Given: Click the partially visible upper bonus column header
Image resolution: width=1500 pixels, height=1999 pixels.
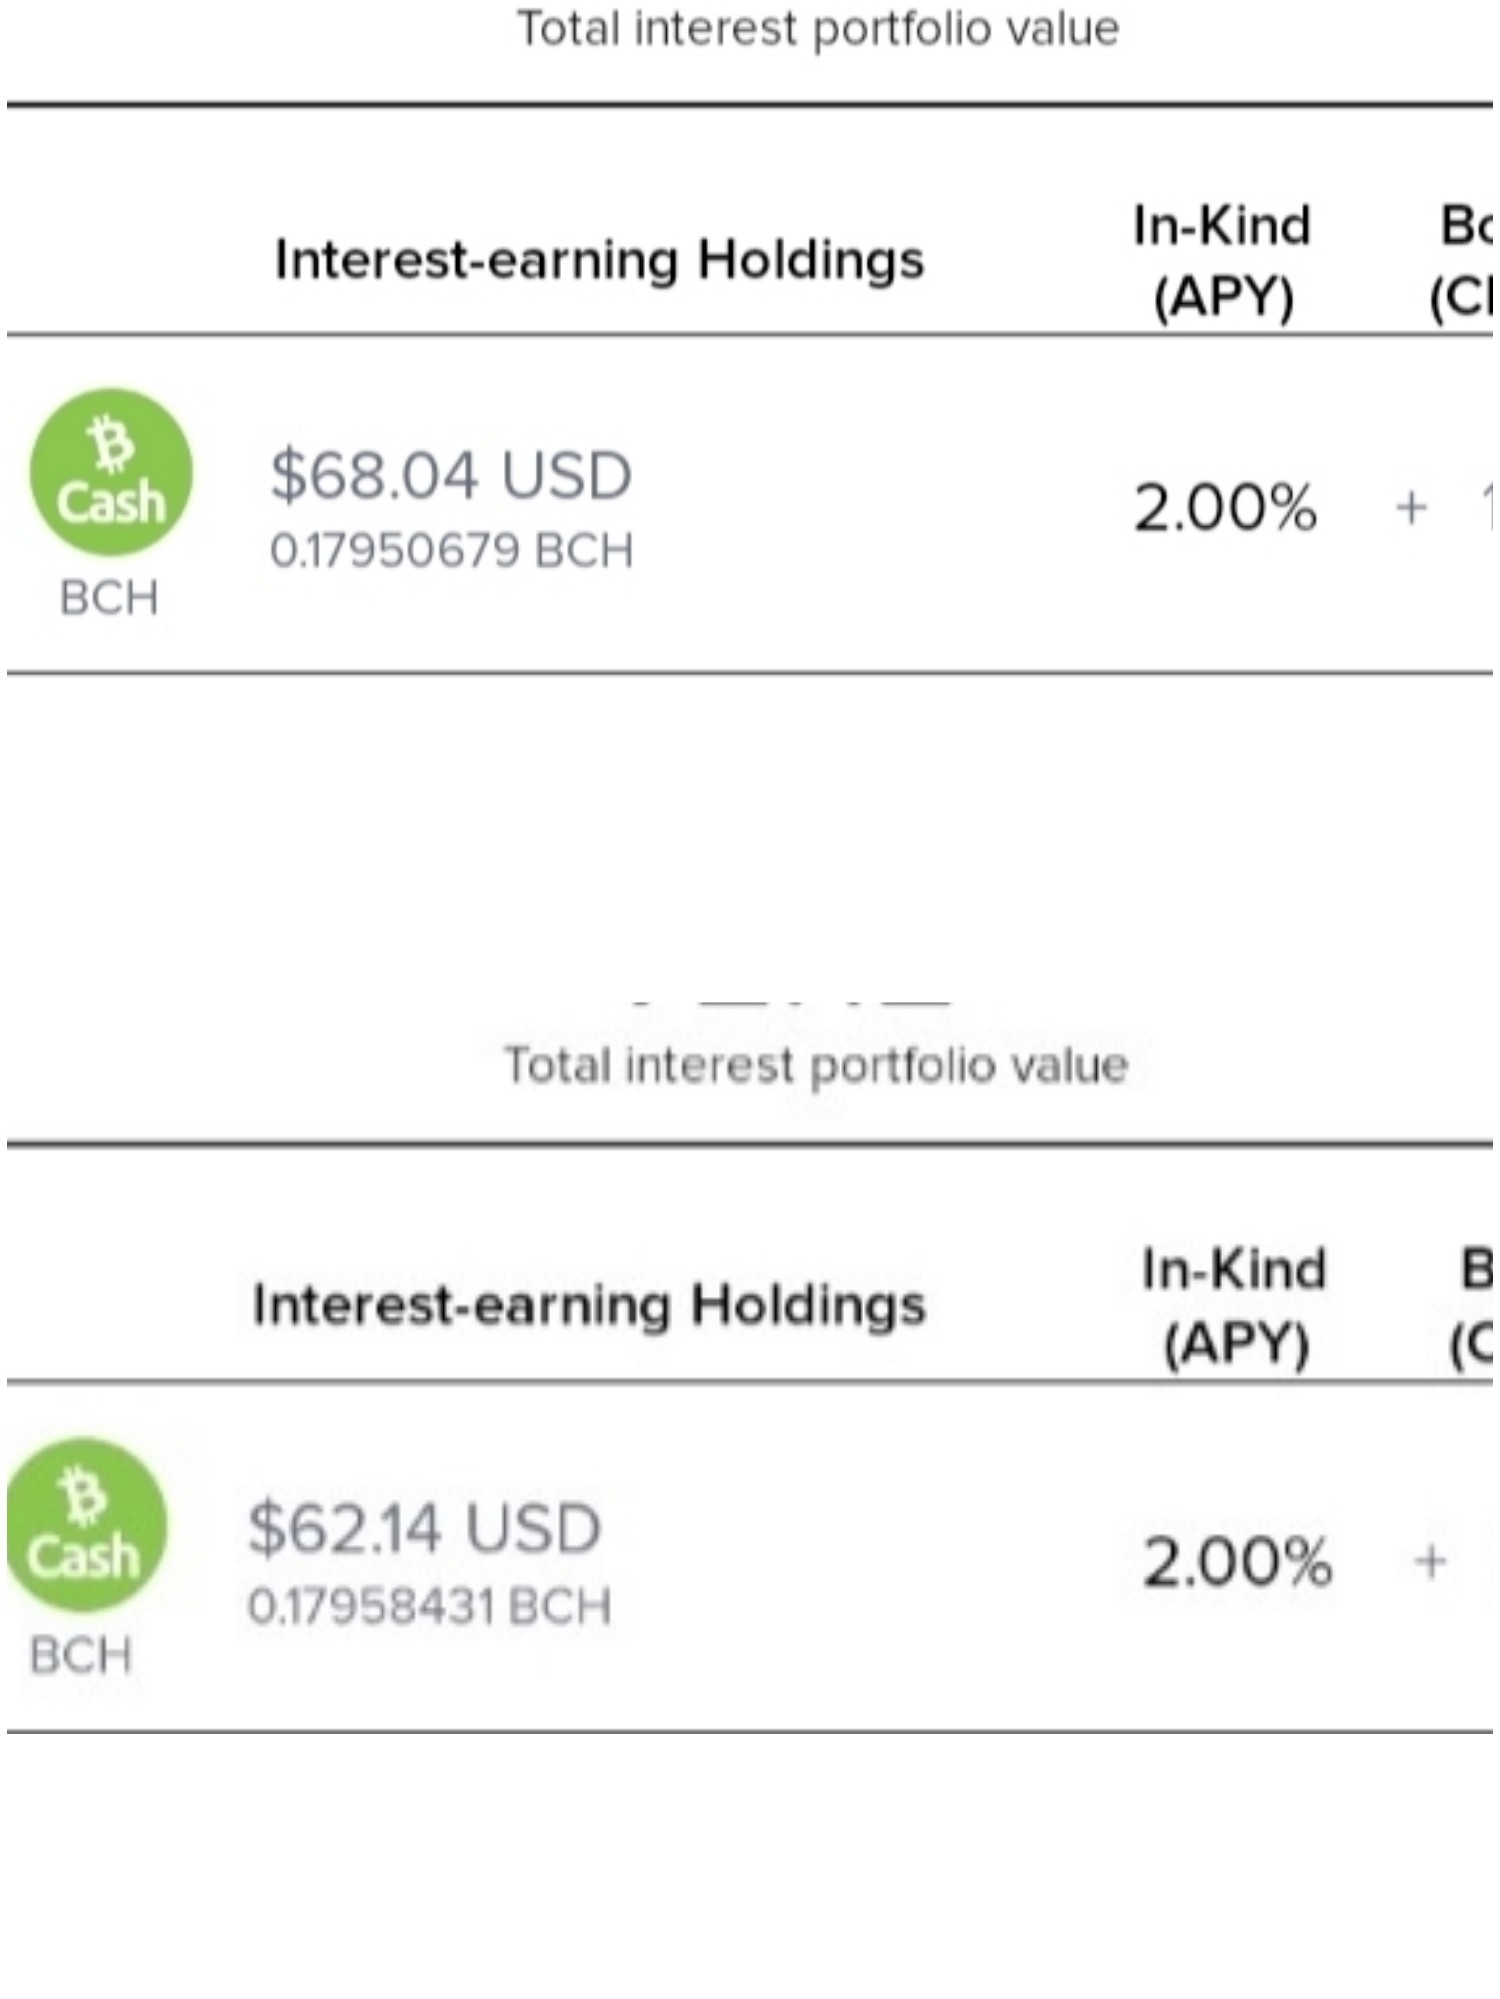Looking at the screenshot, I should coord(1465,261).
